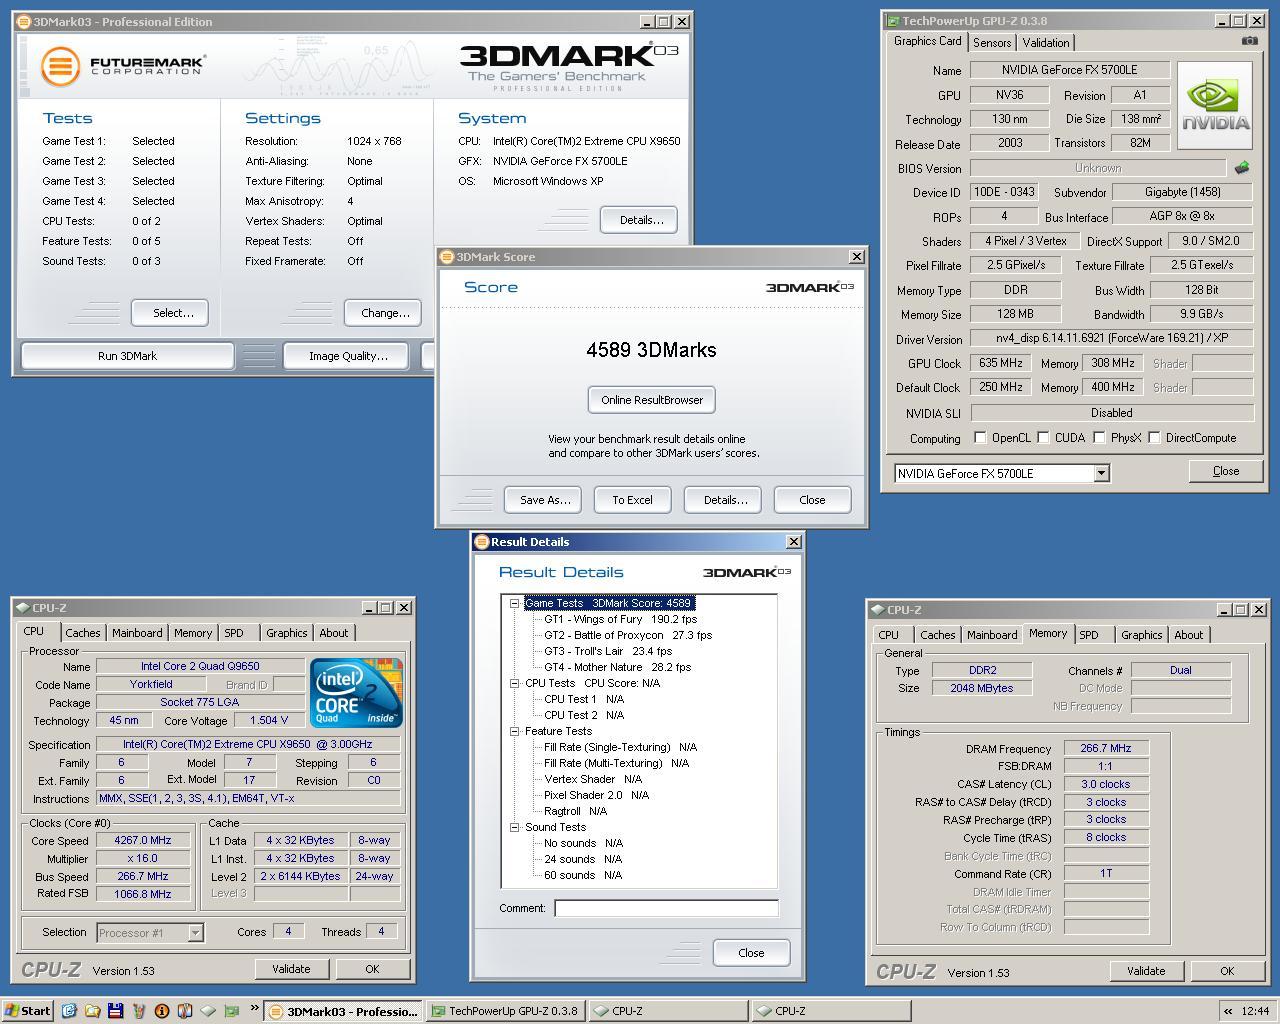Enable the CUDA checkbox in GPU-Z
The image size is (1280, 1024).
point(1043,438)
